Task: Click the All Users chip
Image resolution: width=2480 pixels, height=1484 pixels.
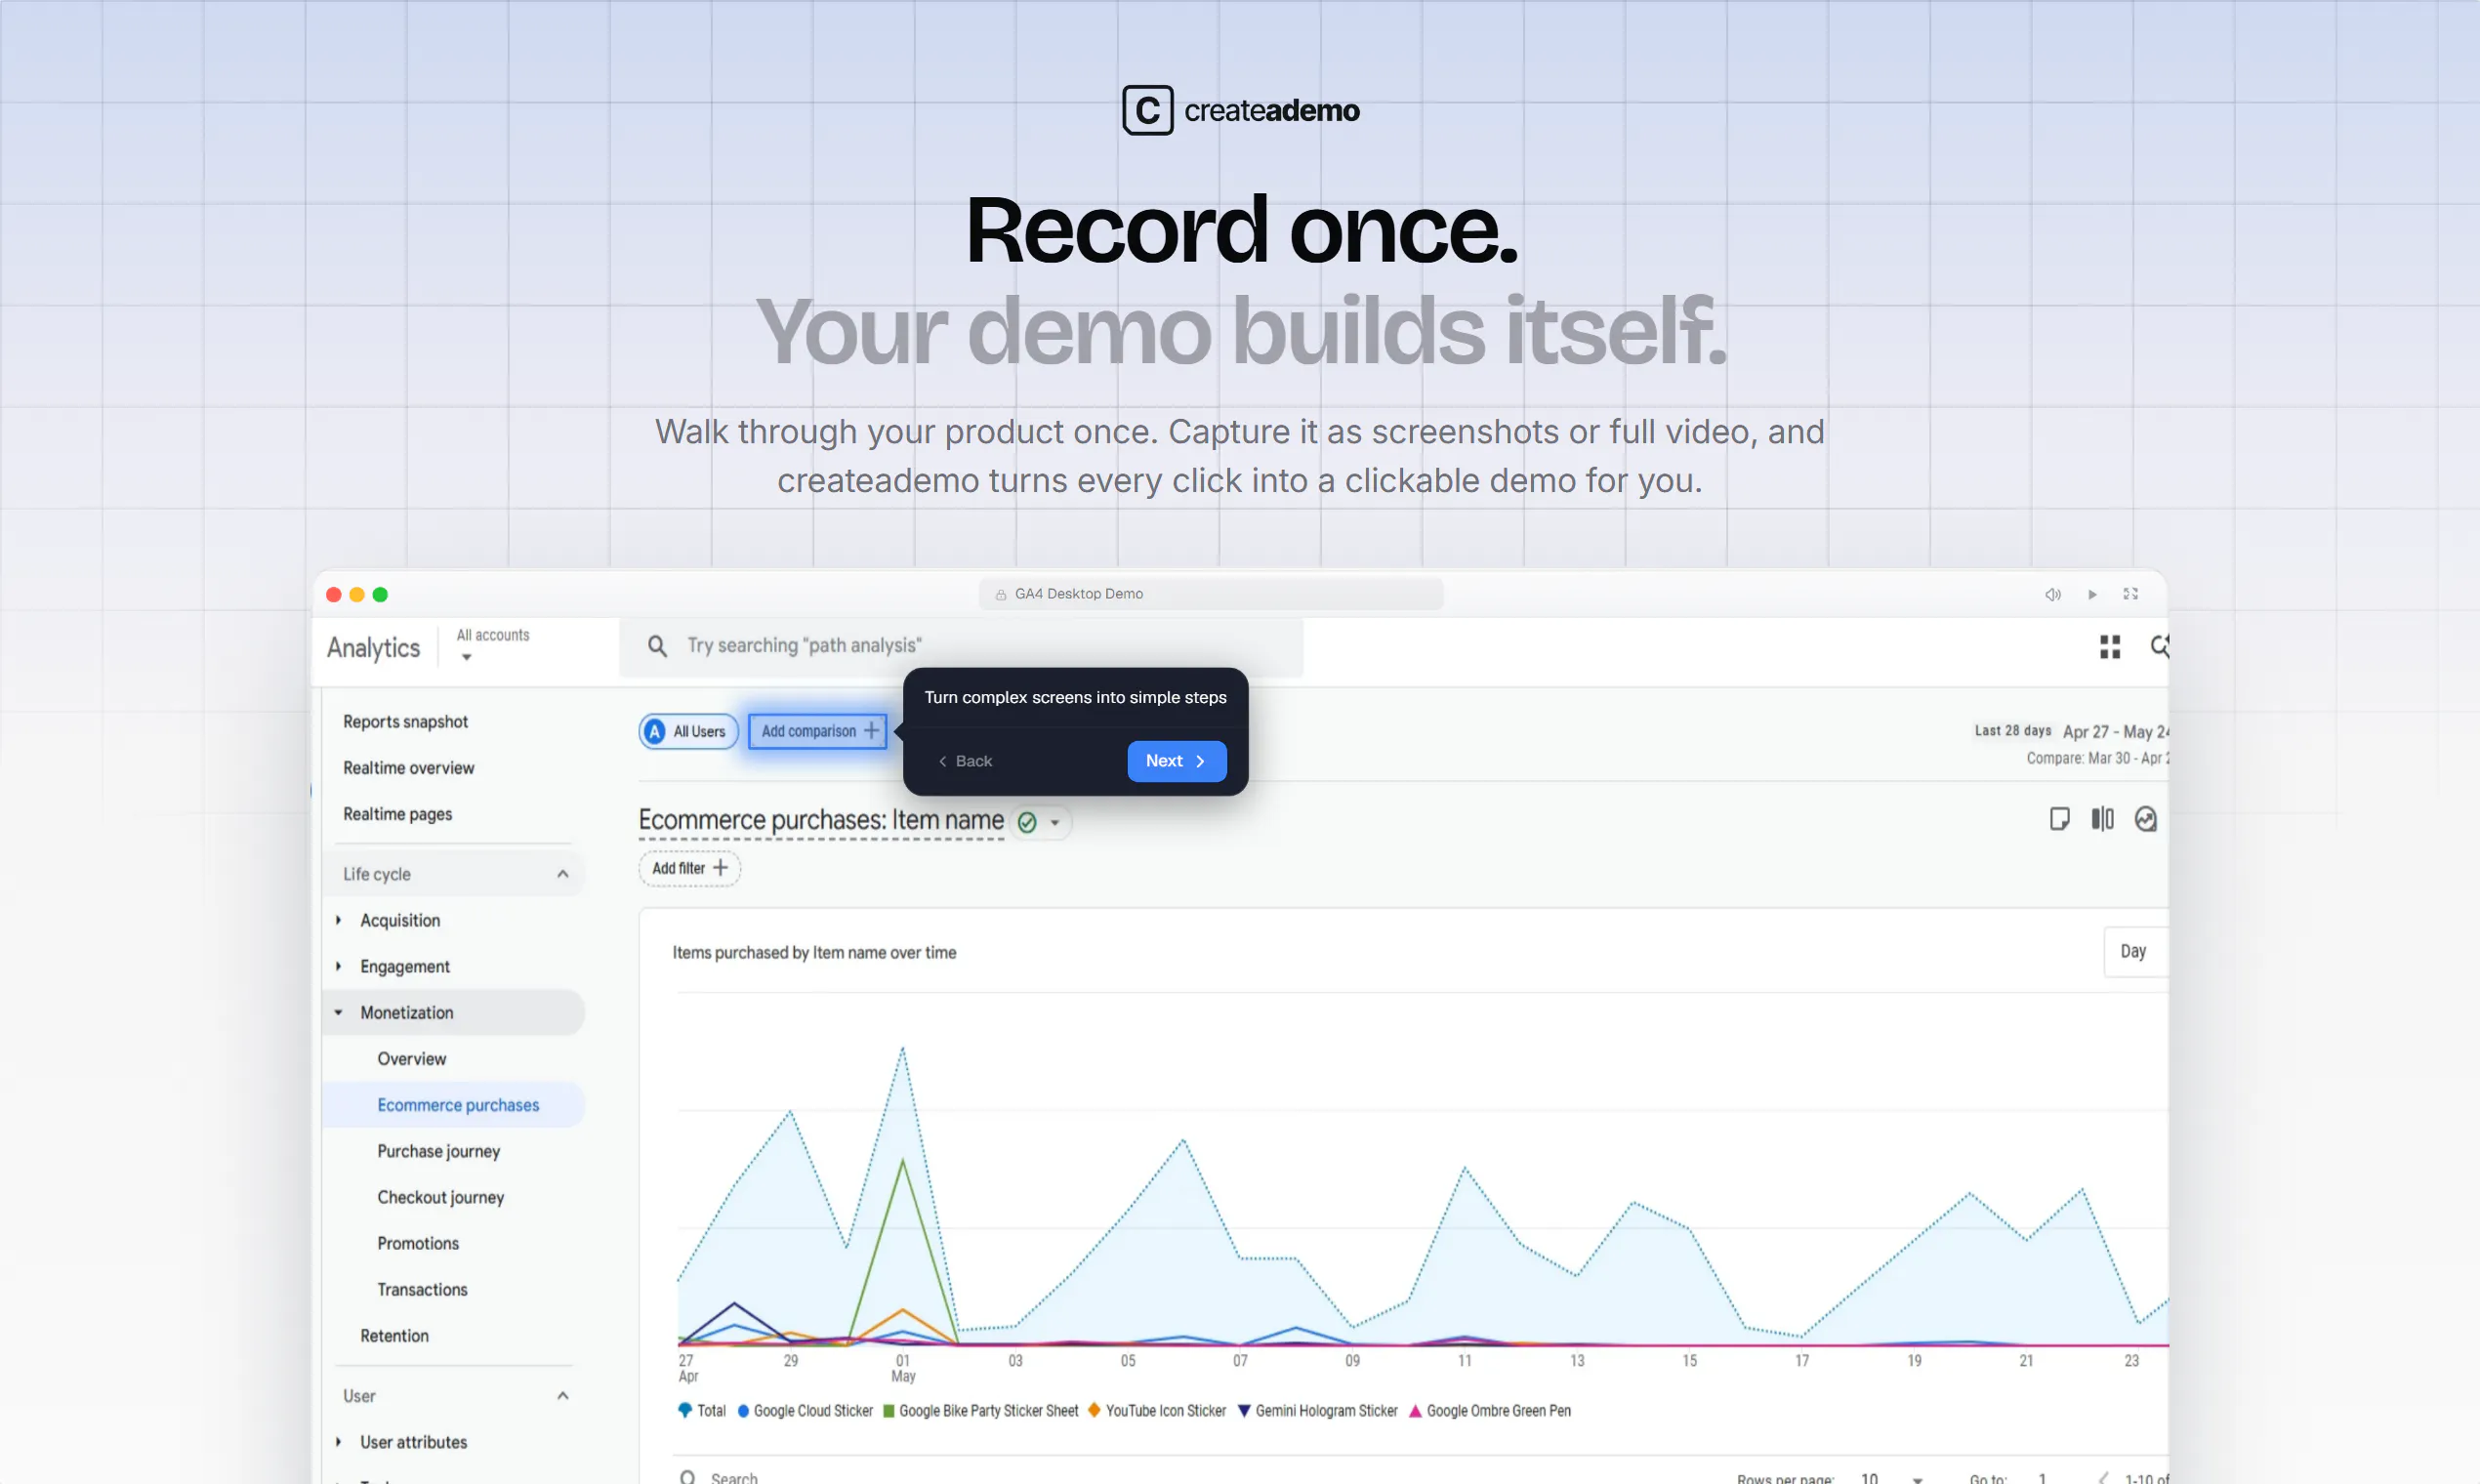Action: click(688, 732)
